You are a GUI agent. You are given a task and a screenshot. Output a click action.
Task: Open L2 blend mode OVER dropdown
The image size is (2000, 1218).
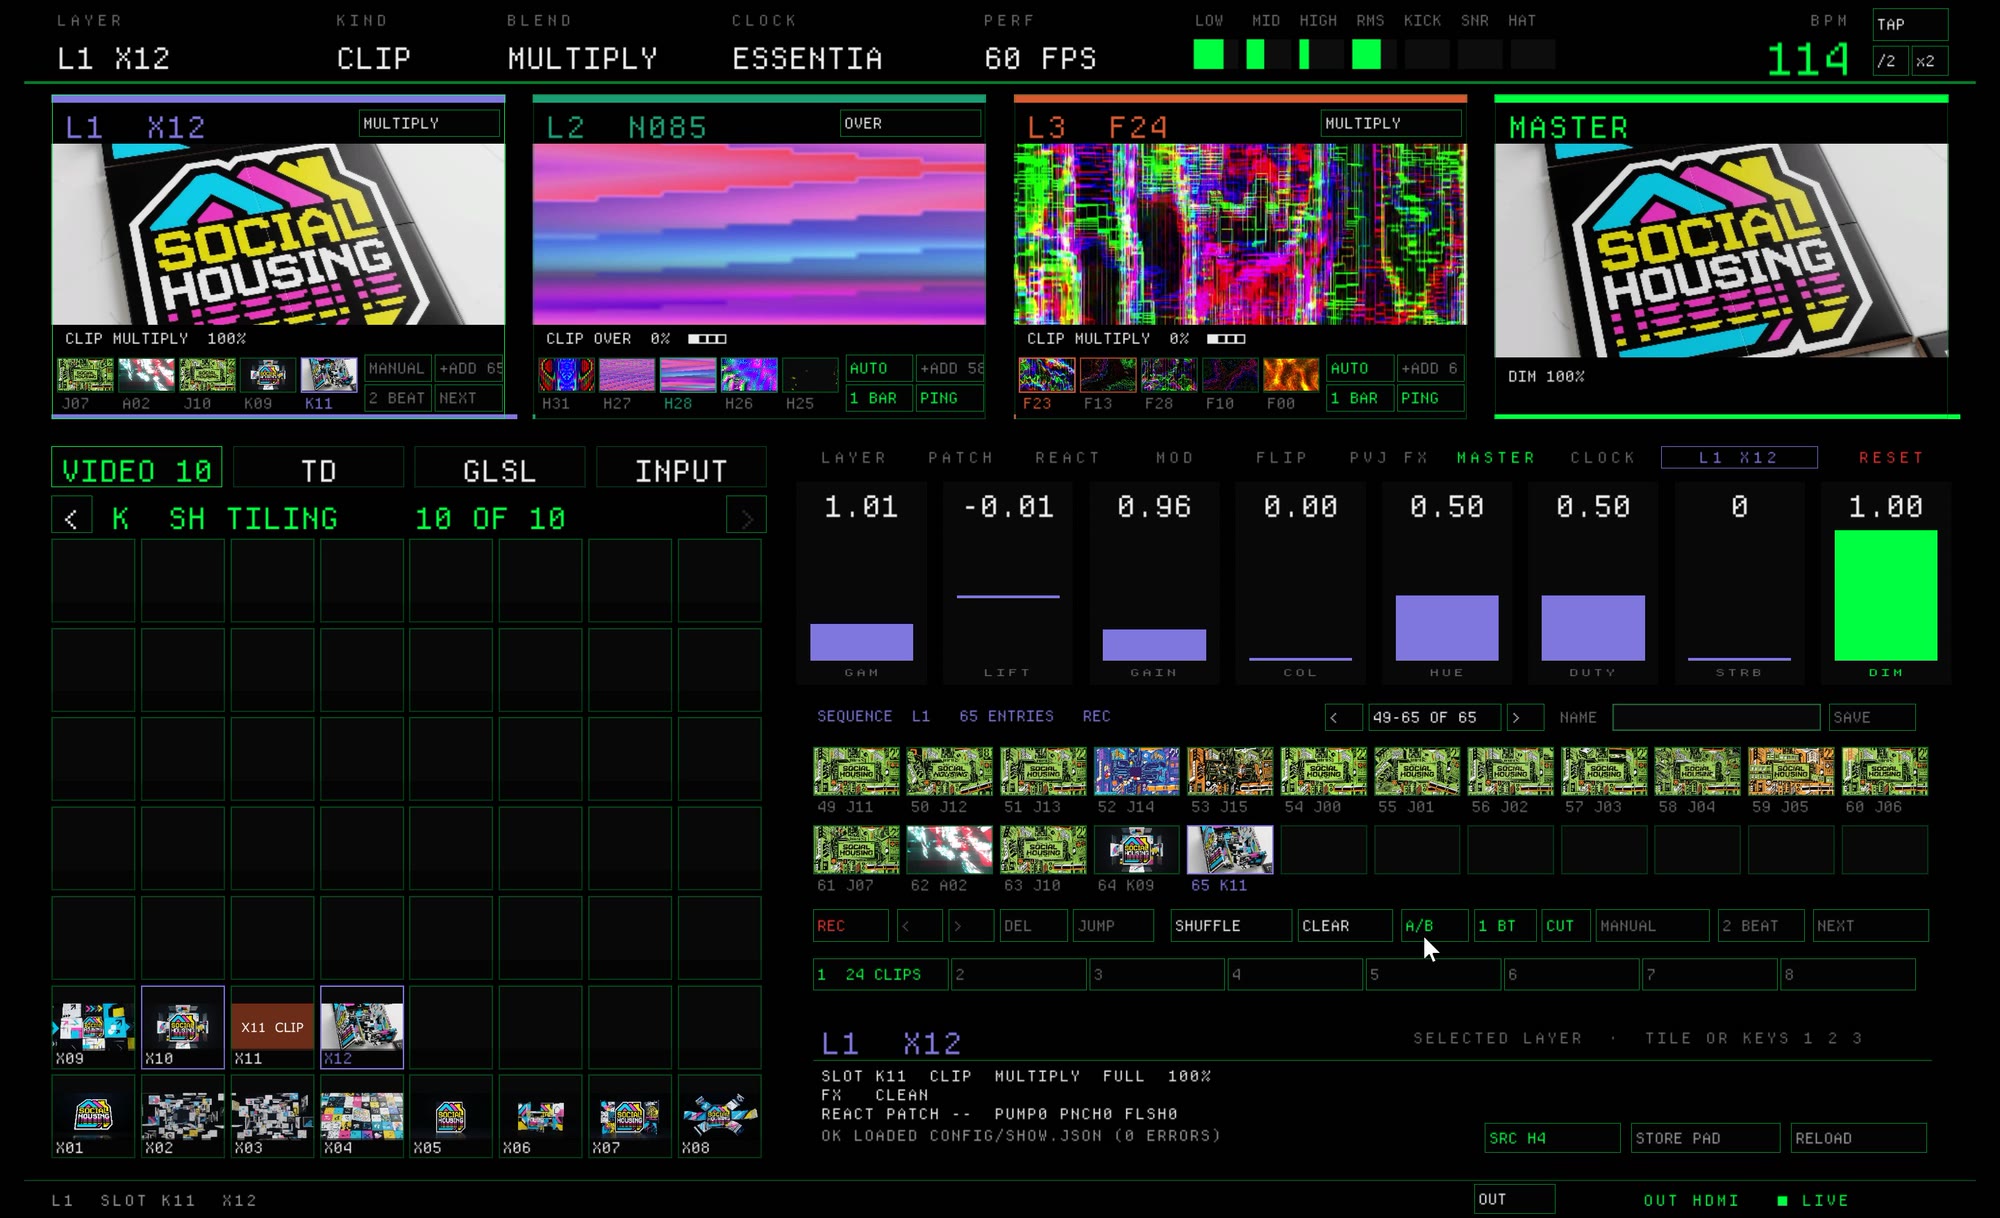pyautogui.click(x=910, y=123)
